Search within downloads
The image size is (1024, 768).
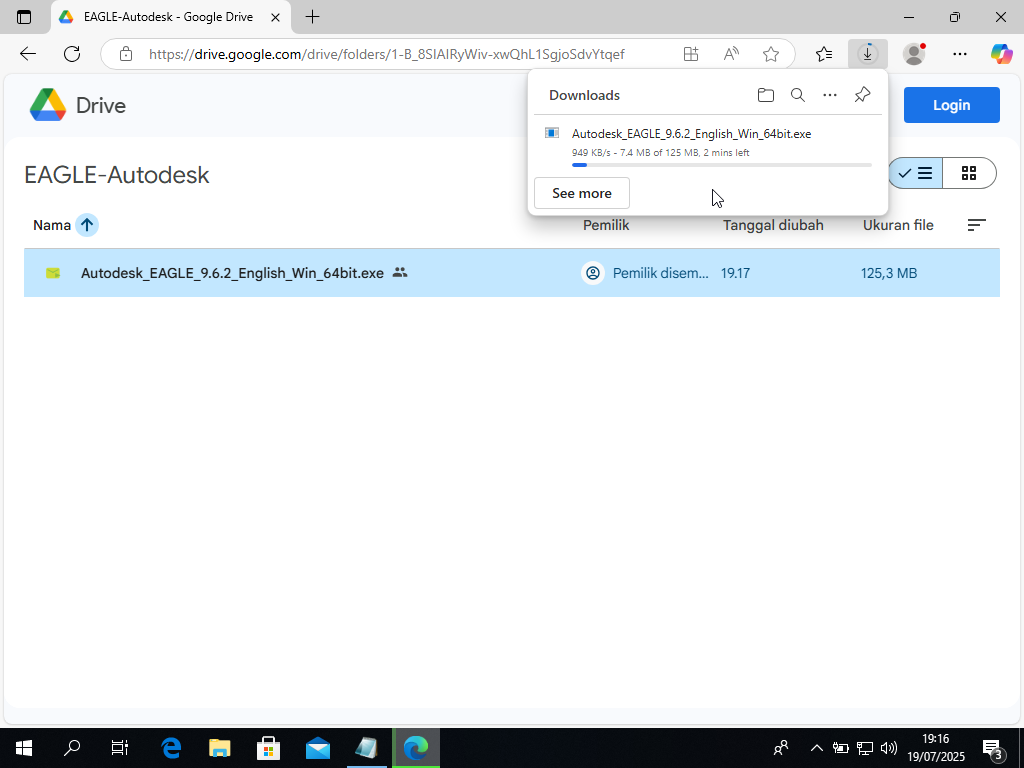click(x=798, y=95)
